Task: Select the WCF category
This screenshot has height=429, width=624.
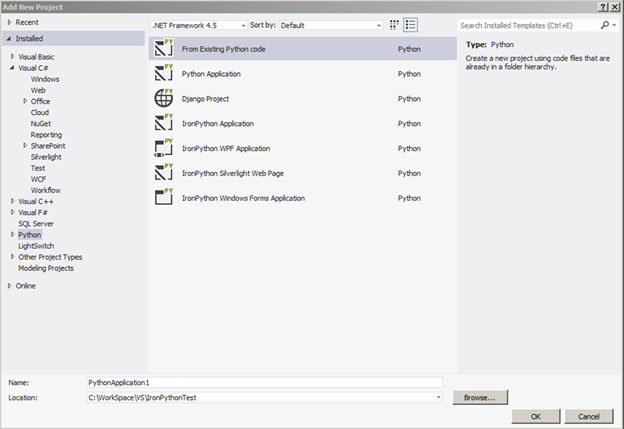Action: 39,179
